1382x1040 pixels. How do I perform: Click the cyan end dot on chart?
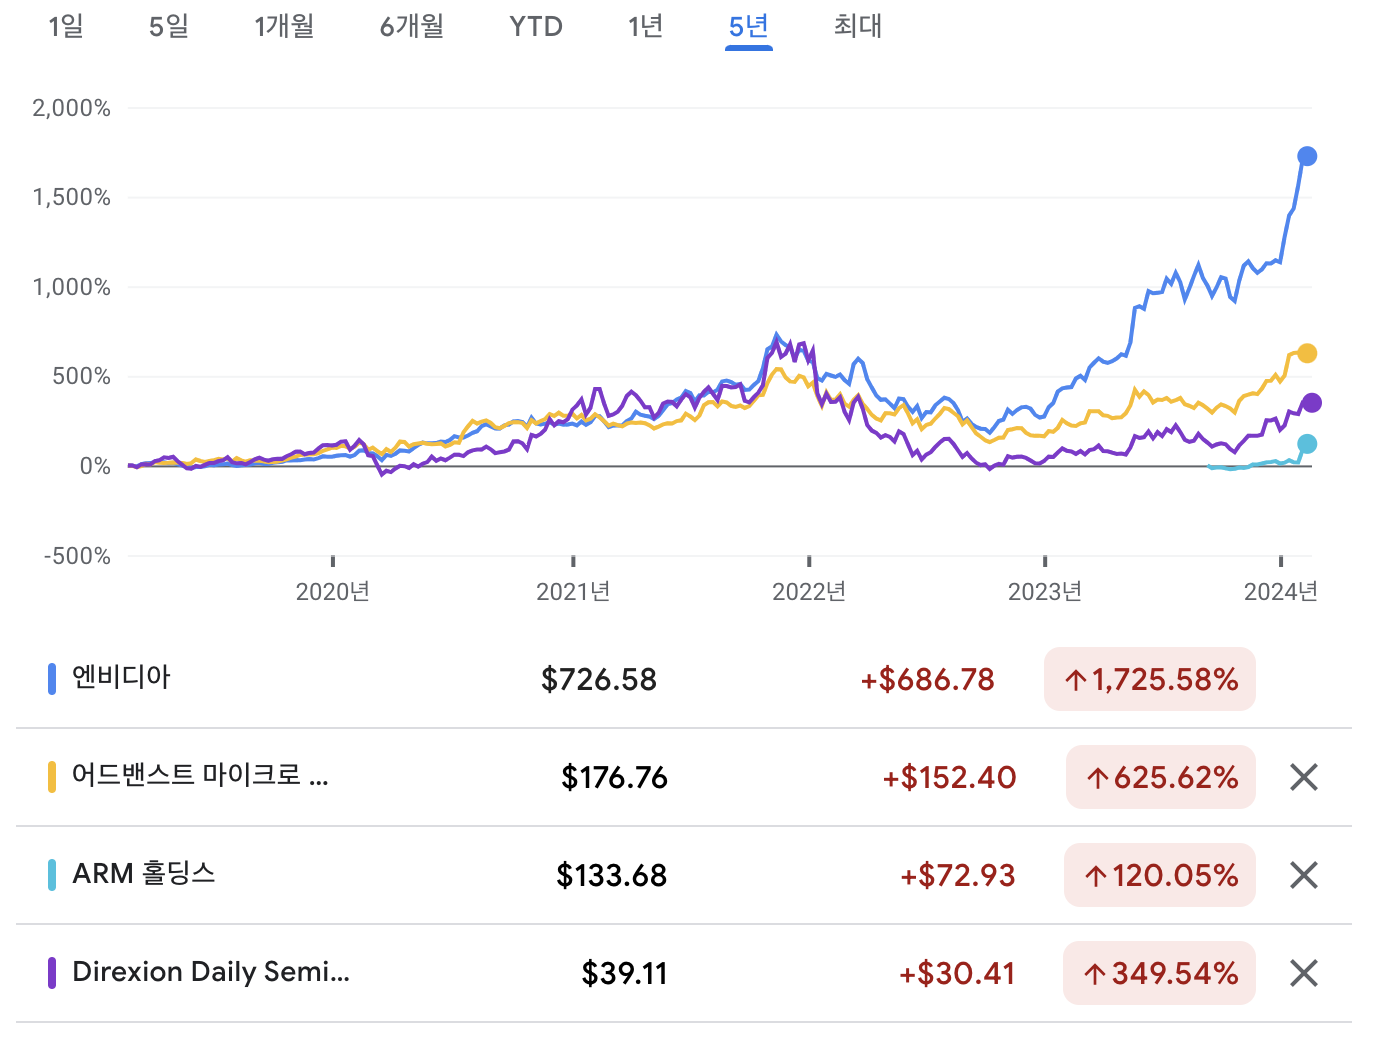1307,444
